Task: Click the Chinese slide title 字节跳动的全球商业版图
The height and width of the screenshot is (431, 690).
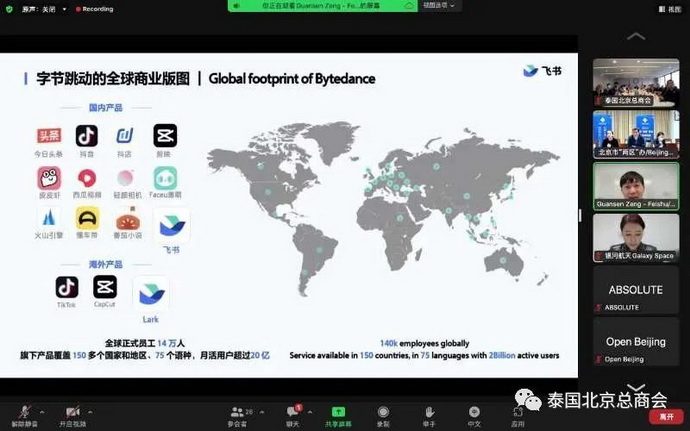Action: coord(113,79)
